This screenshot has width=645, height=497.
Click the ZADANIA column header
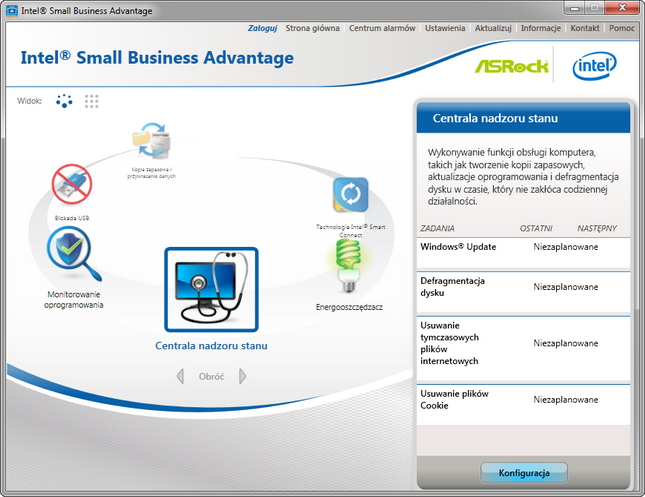[437, 228]
